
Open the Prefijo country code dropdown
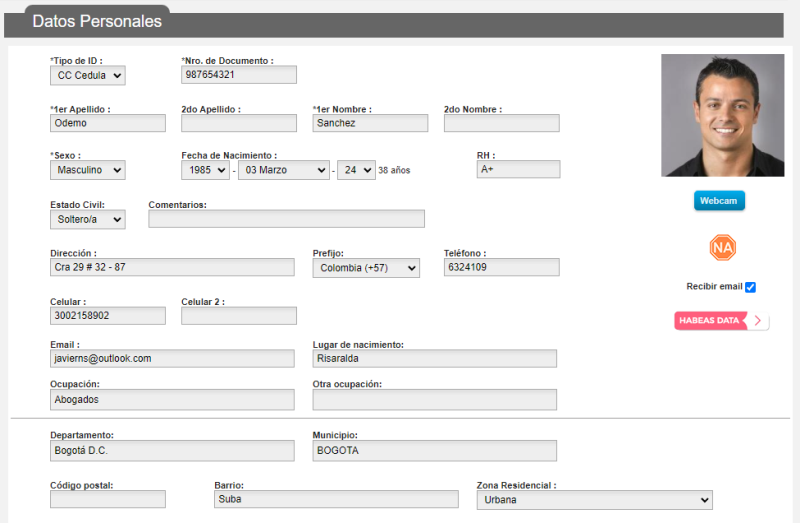tap(366, 268)
